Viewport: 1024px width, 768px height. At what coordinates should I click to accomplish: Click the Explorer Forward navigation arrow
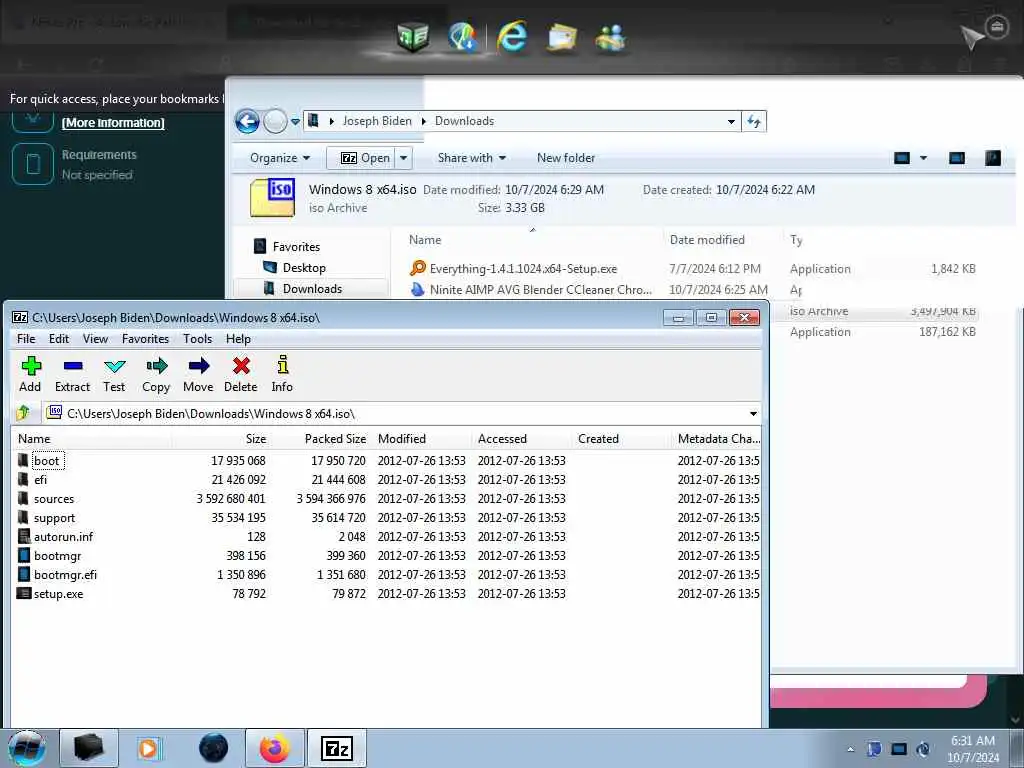[x=275, y=121]
